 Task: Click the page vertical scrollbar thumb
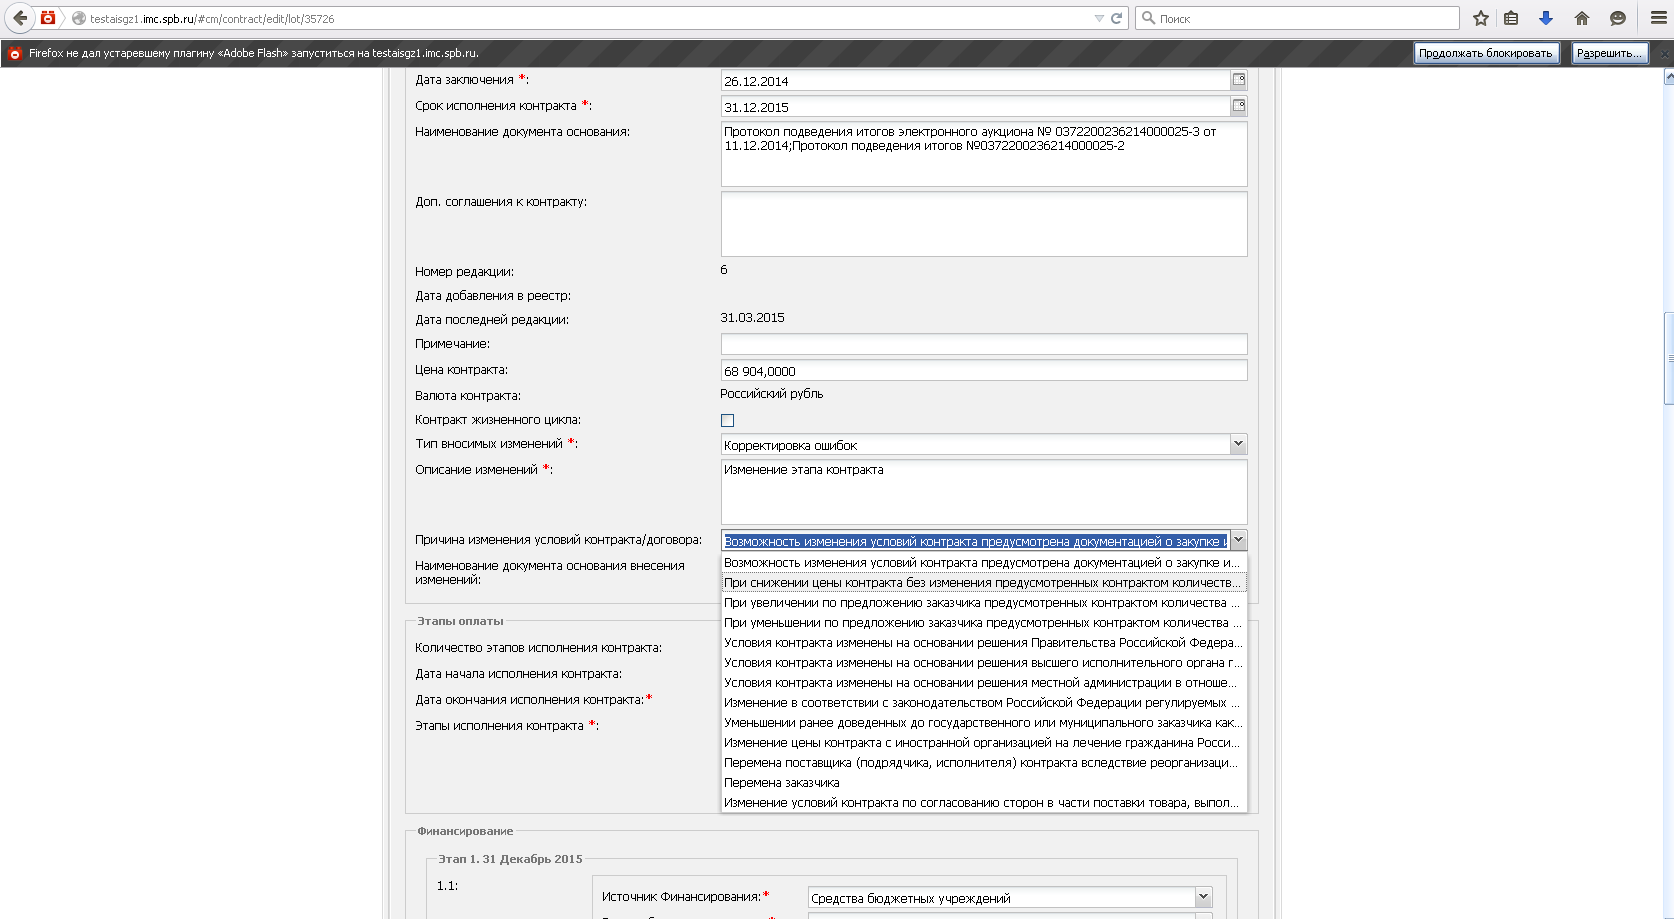point(1668,358)
